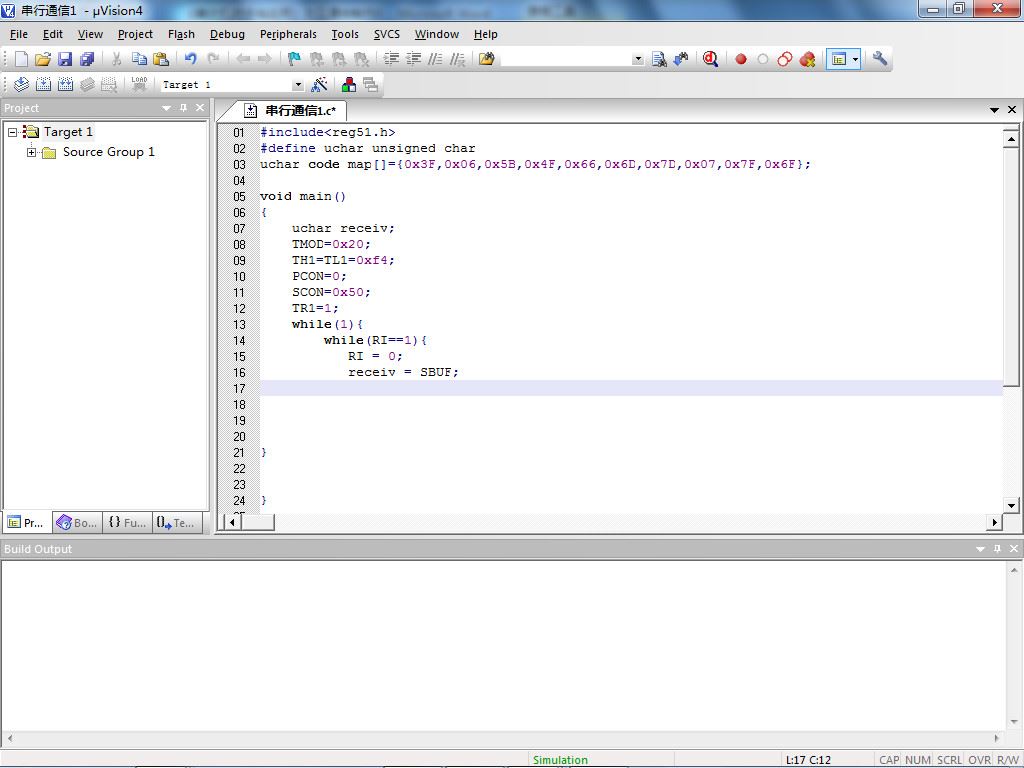
Task: Start or stop the debug session
Action: click(x=711, y=59)
